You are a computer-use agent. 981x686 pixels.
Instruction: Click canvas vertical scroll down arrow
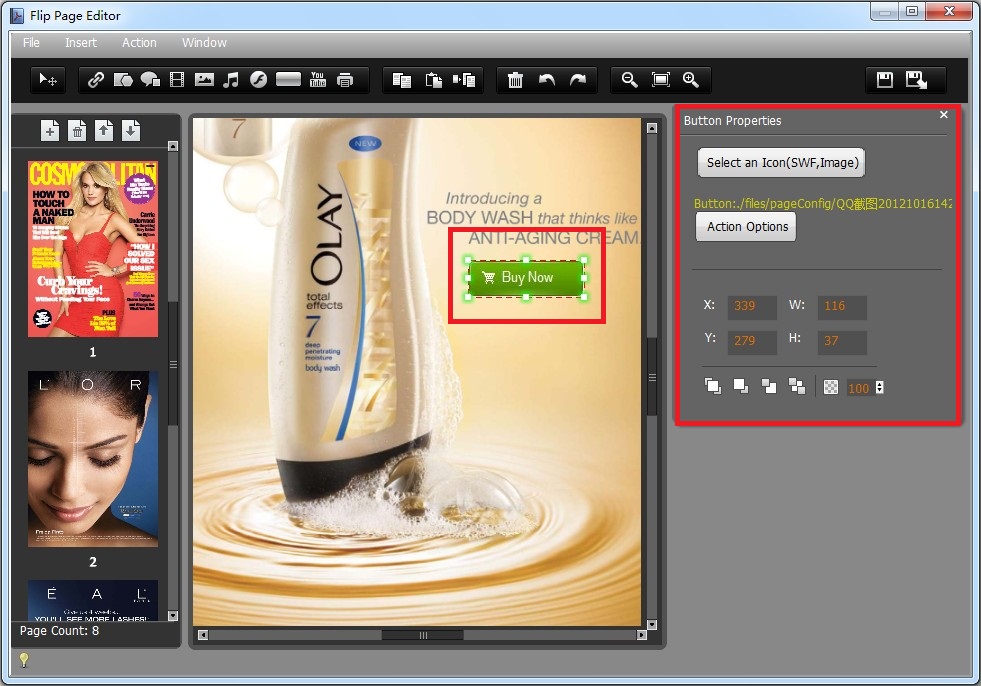click(x=652, y=625)
